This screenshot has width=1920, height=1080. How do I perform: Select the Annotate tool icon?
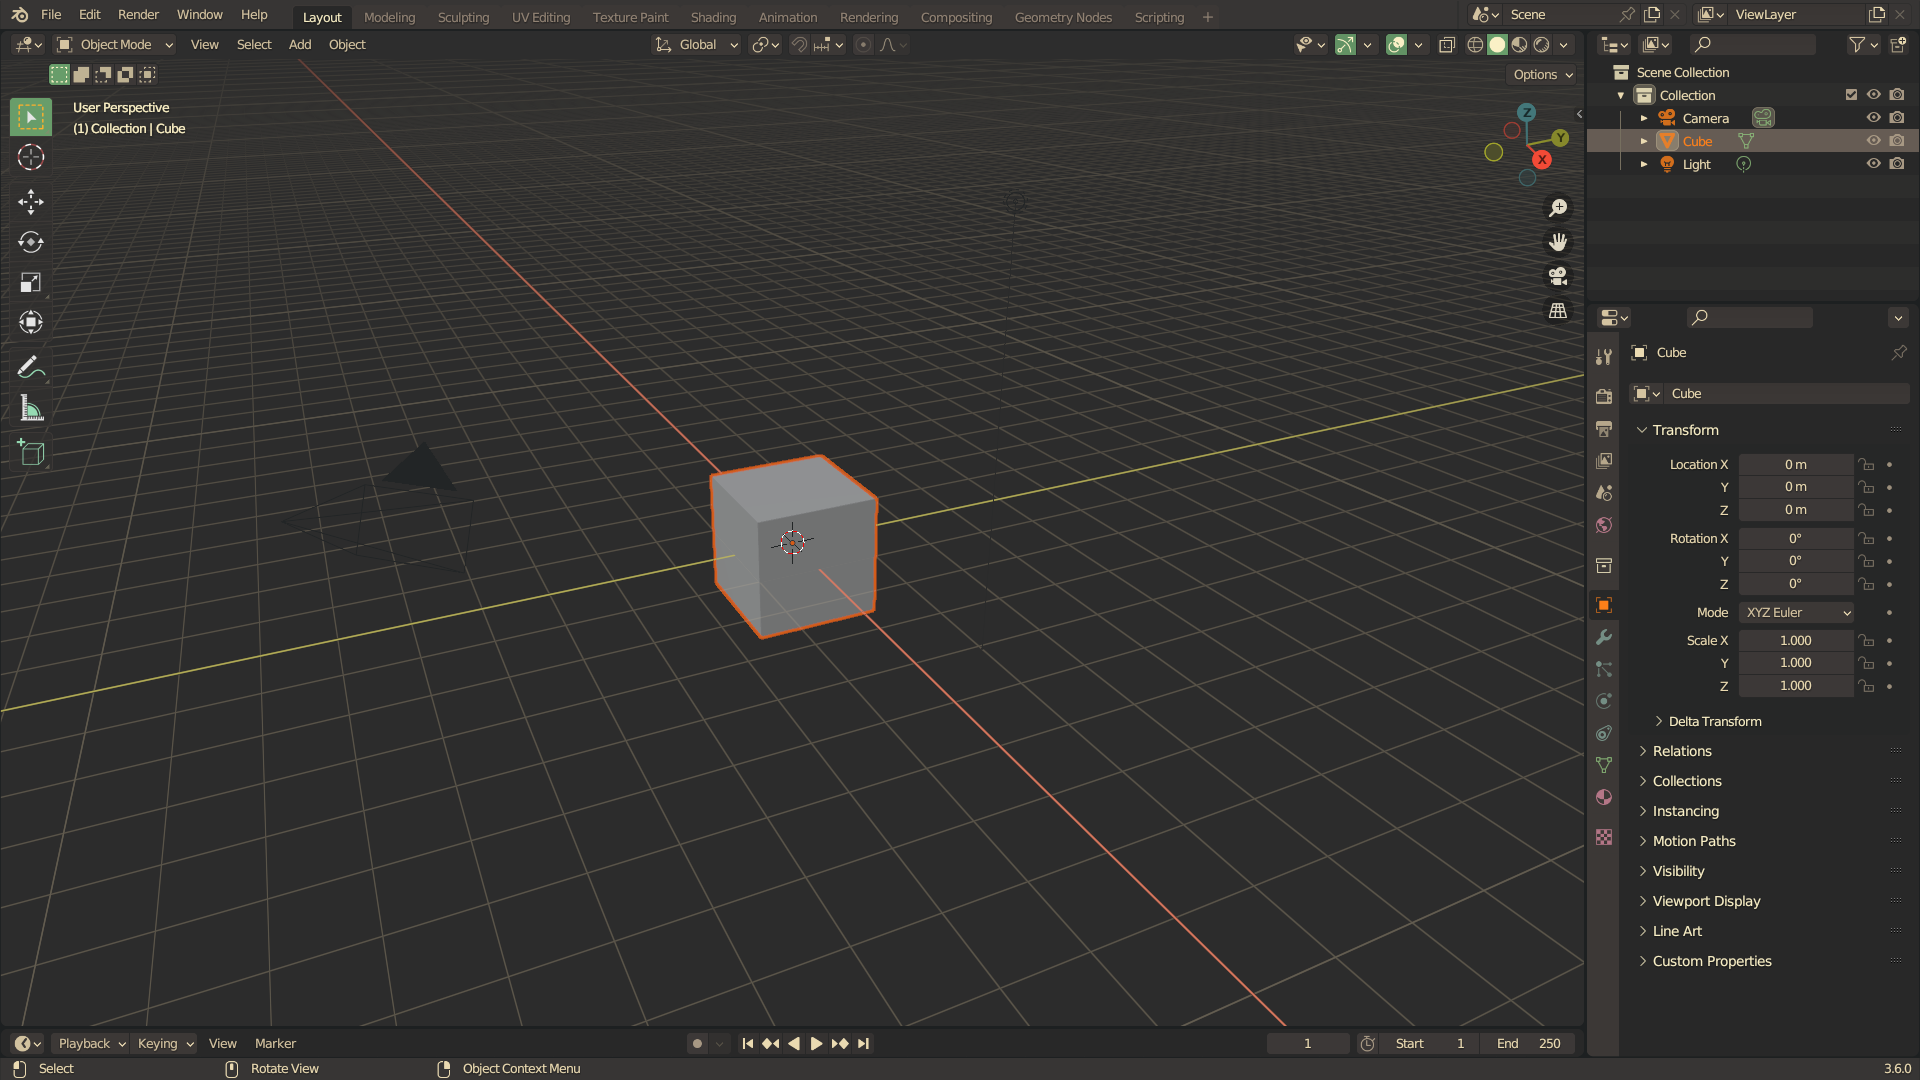point(30,365)
